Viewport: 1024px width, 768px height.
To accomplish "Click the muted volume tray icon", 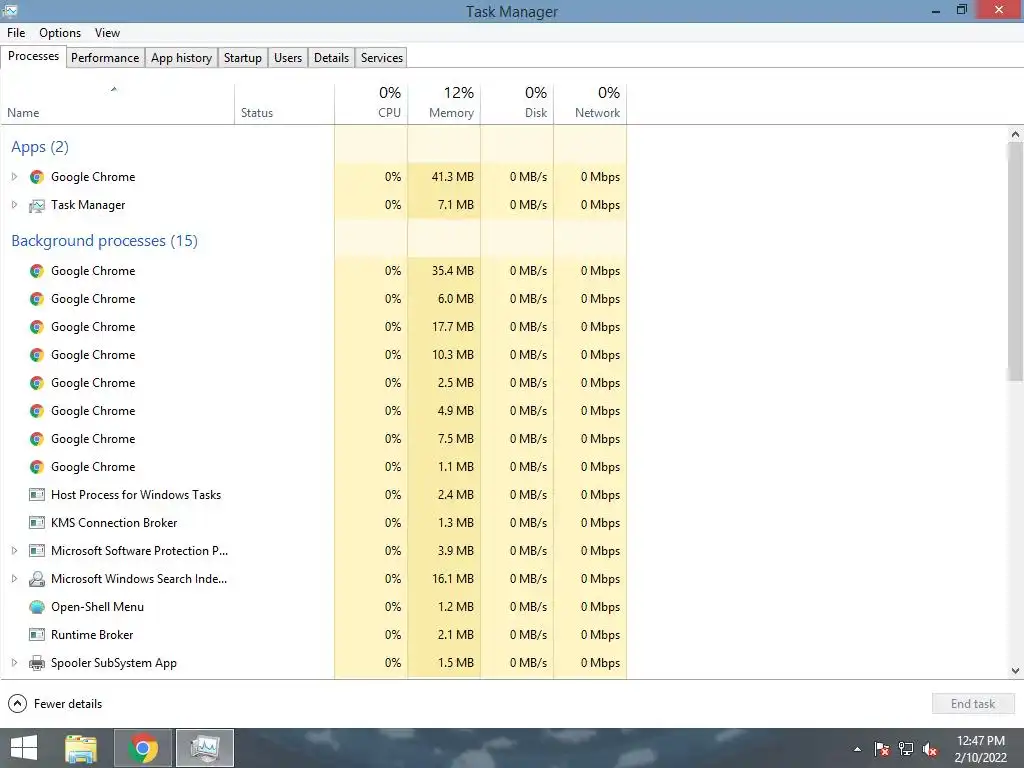I will click(931, 749).
